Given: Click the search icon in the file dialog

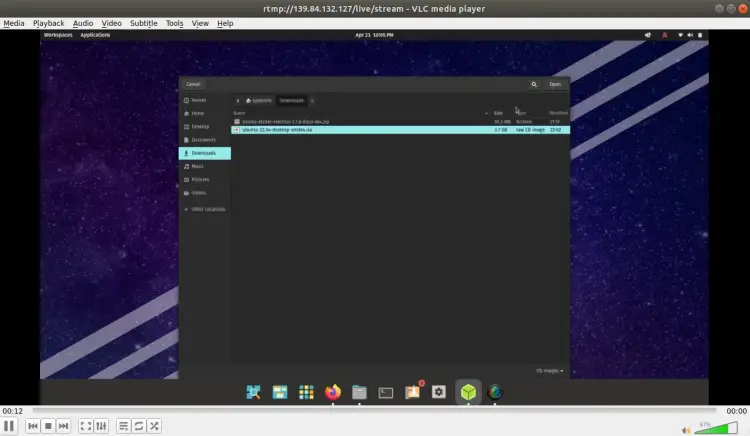Looking at the screenshot, I should click(534, 84).
